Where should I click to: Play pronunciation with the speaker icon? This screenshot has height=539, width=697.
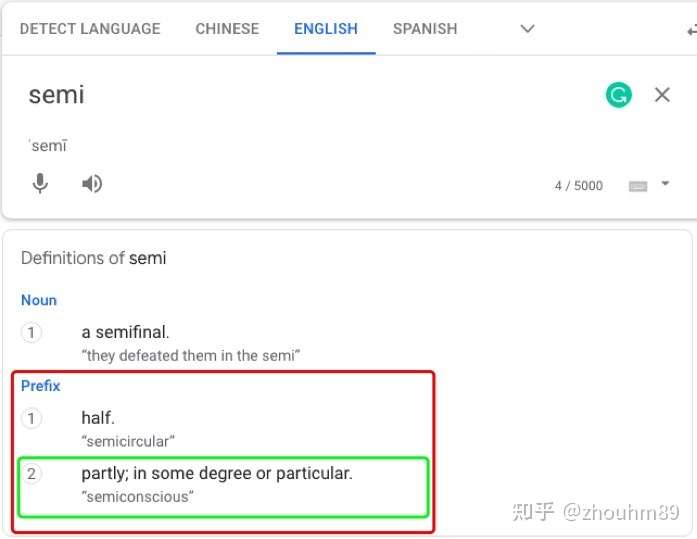(92, 184)
